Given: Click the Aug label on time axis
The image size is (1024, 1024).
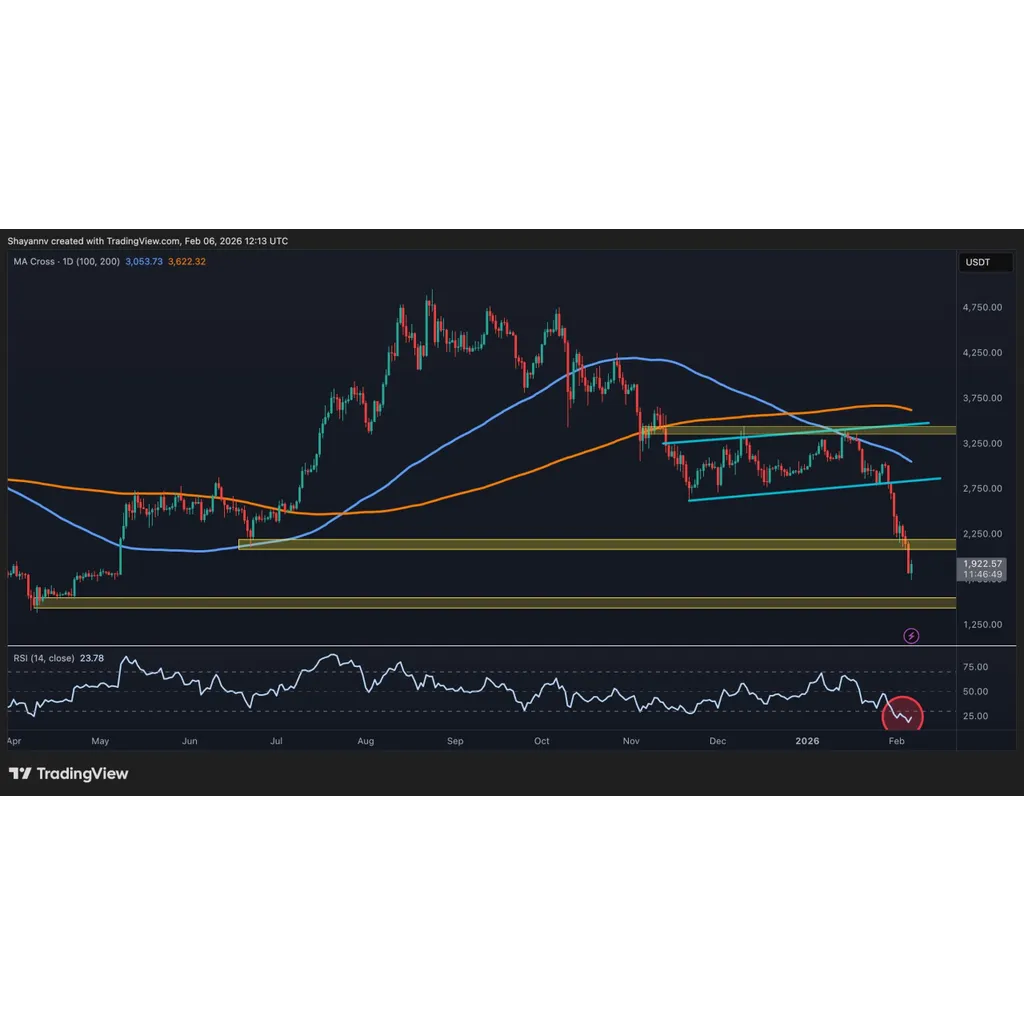Looking at the screenshot, I should pos(366,741).
